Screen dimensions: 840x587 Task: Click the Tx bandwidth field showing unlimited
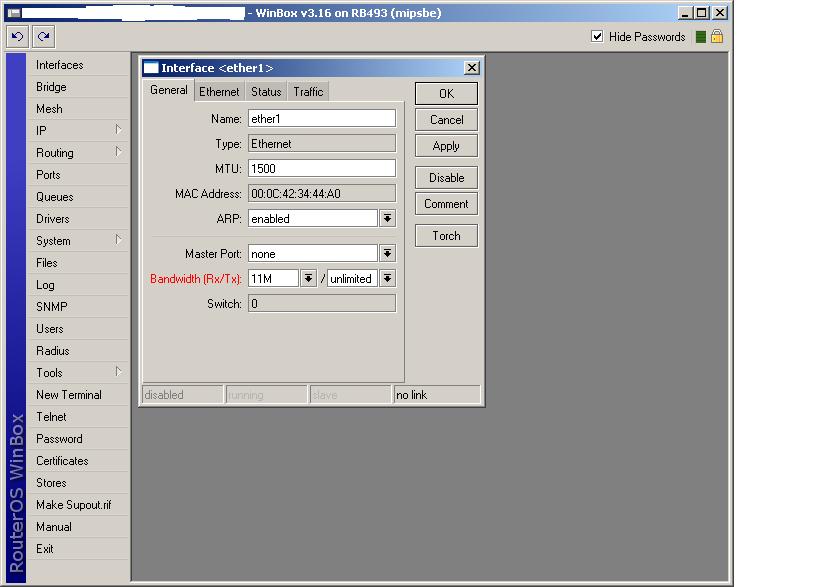pos(352,279)
